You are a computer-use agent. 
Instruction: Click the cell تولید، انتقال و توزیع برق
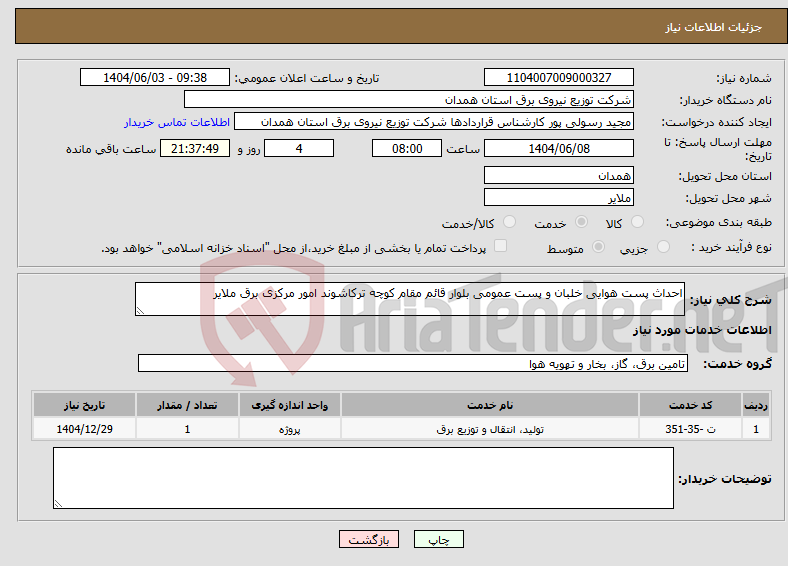coord(490,429)
